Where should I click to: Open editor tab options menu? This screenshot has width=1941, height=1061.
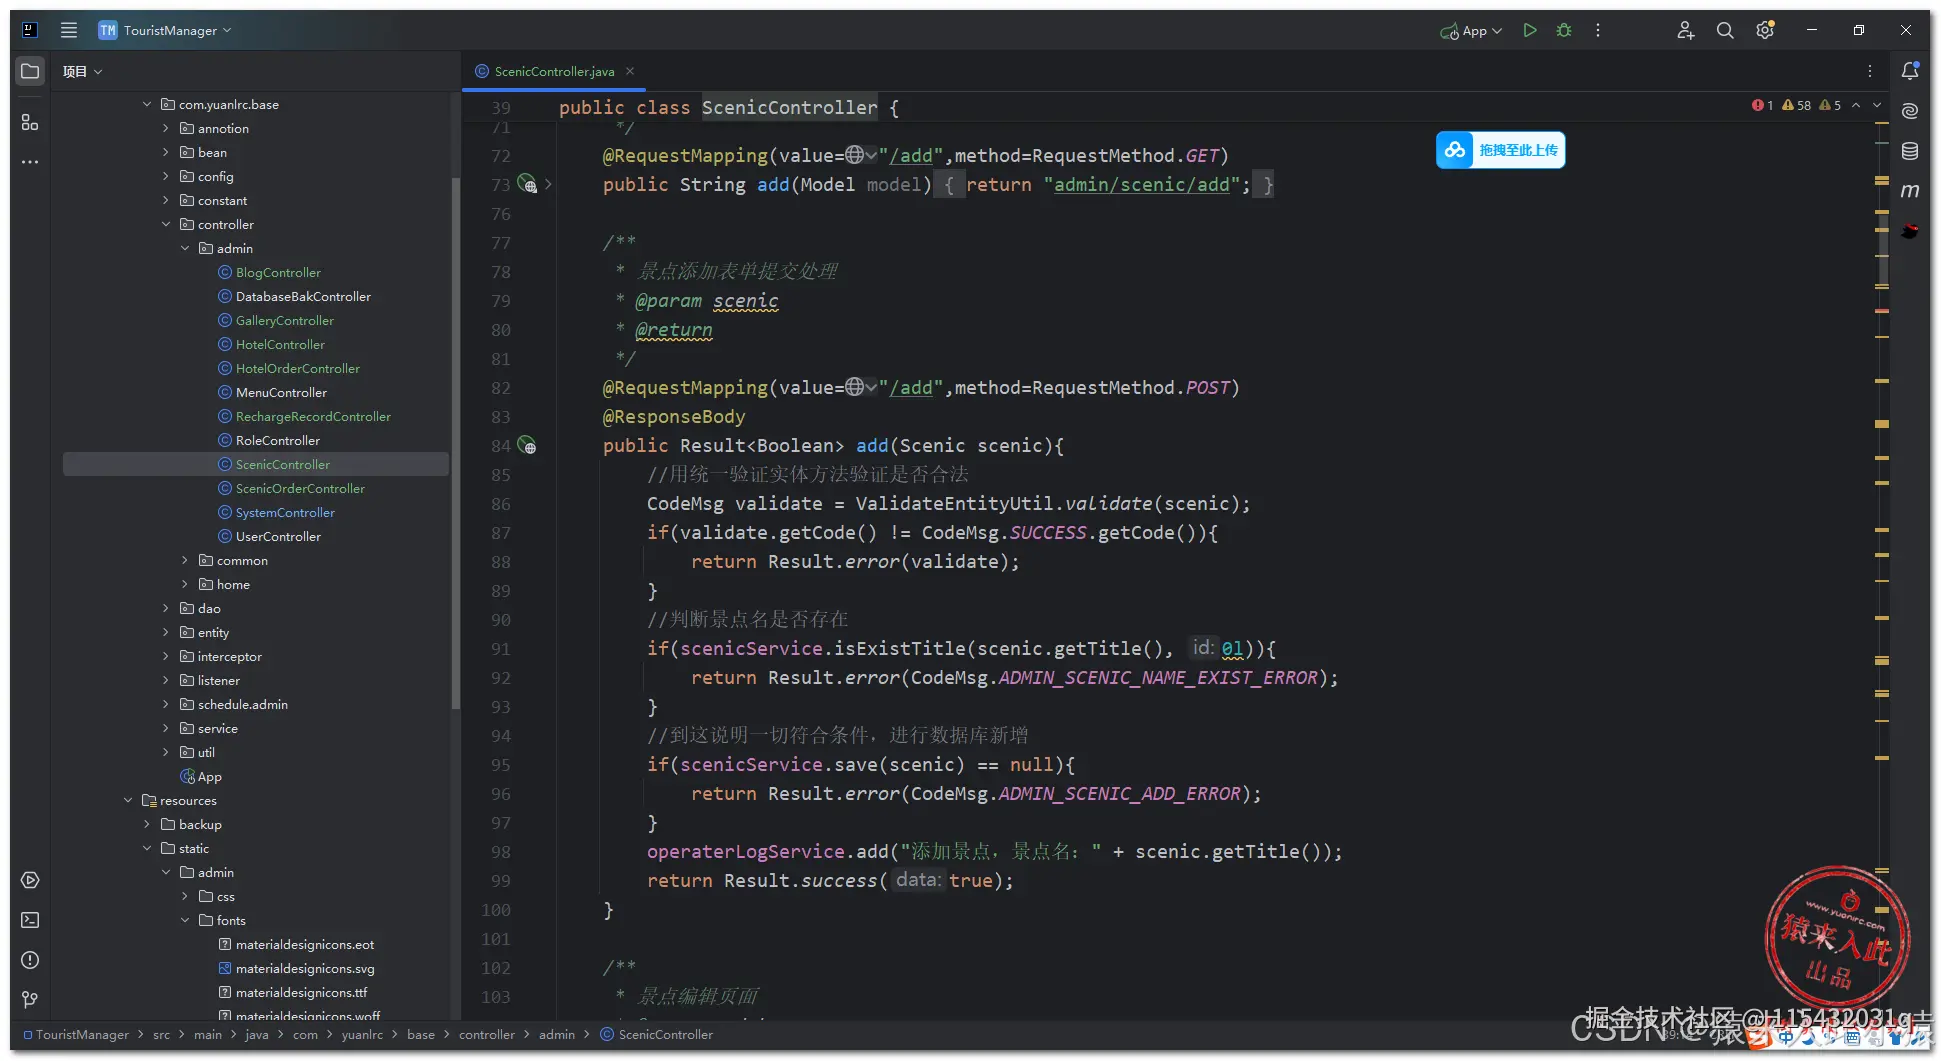pyautogui.click(x=1870, y=71)
